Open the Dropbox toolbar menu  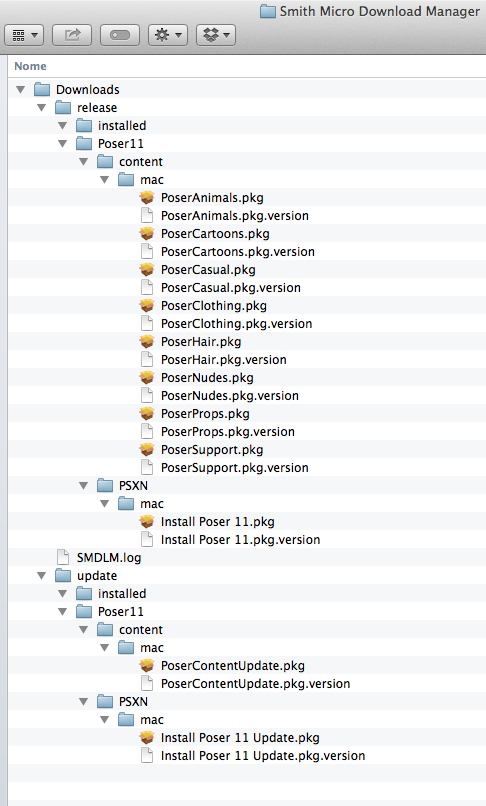[x=216, y=35]
